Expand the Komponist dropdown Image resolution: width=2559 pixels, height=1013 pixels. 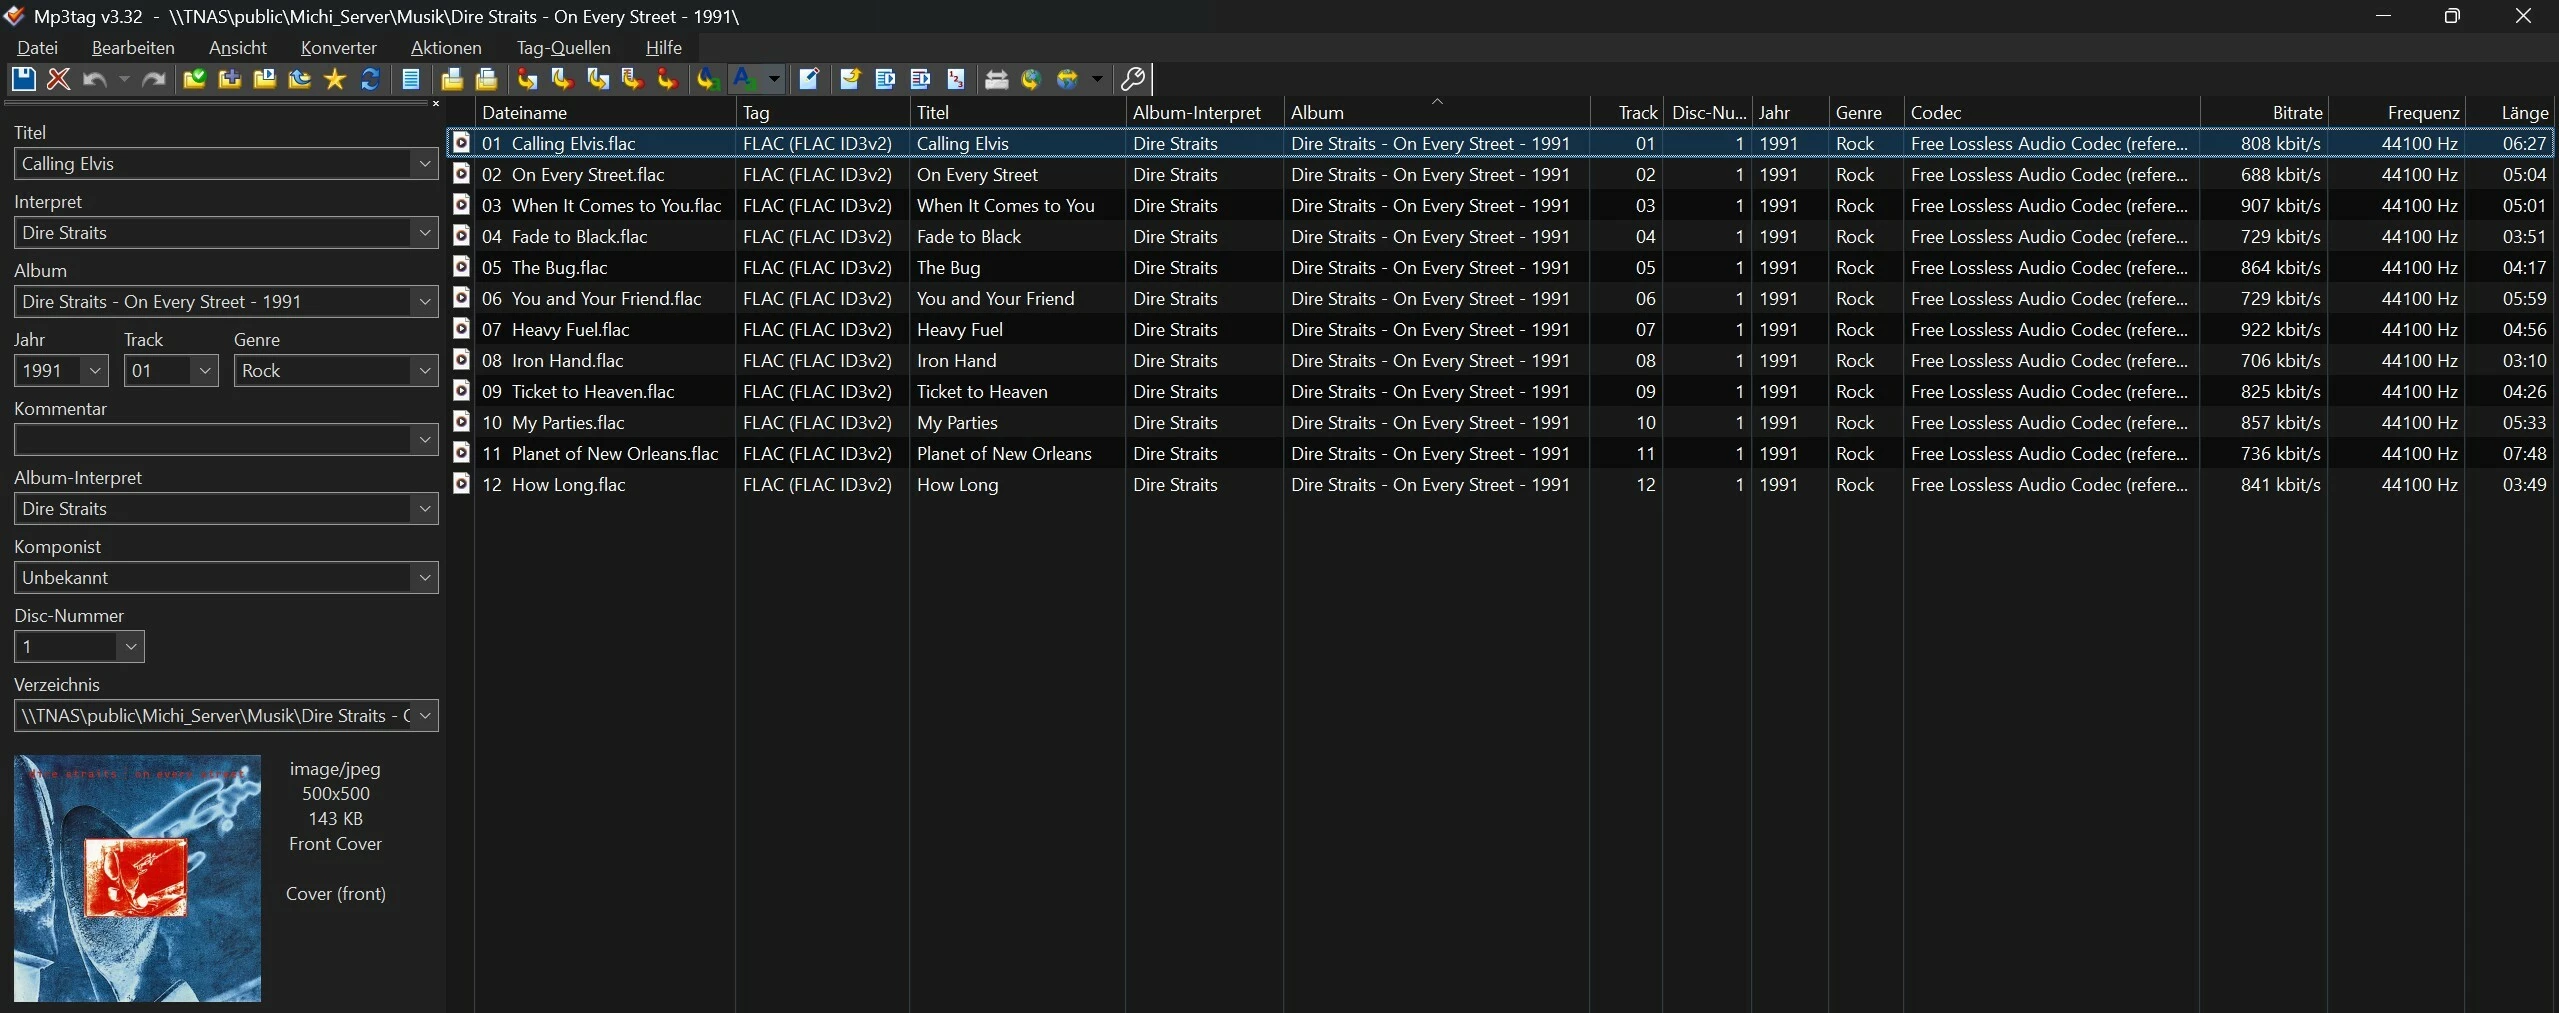[x=424, y=578]
